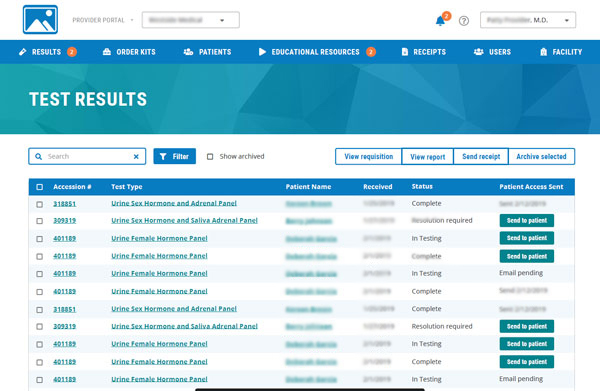Open first accession number 318851 link
Viewport: 600px width, 391px height.
point(64,204)
